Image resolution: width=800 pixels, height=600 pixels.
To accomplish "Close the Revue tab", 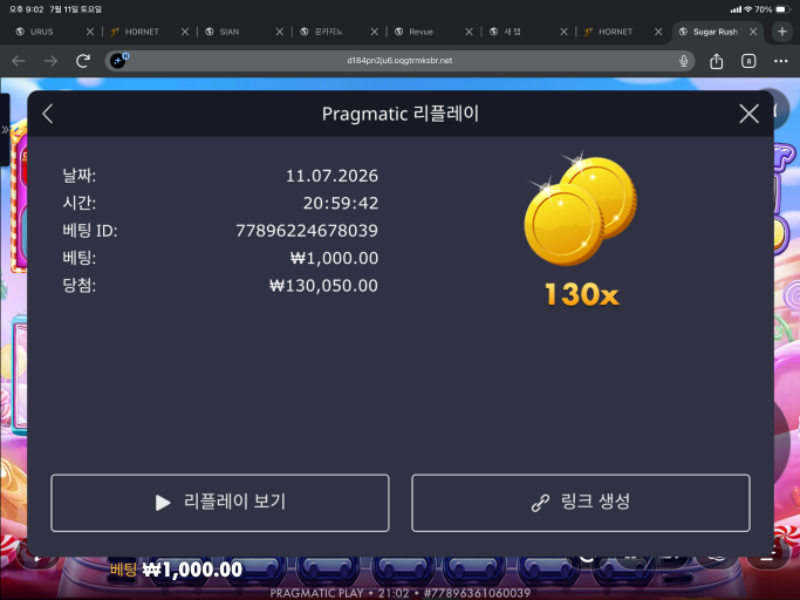I will (x=468, y=32).
